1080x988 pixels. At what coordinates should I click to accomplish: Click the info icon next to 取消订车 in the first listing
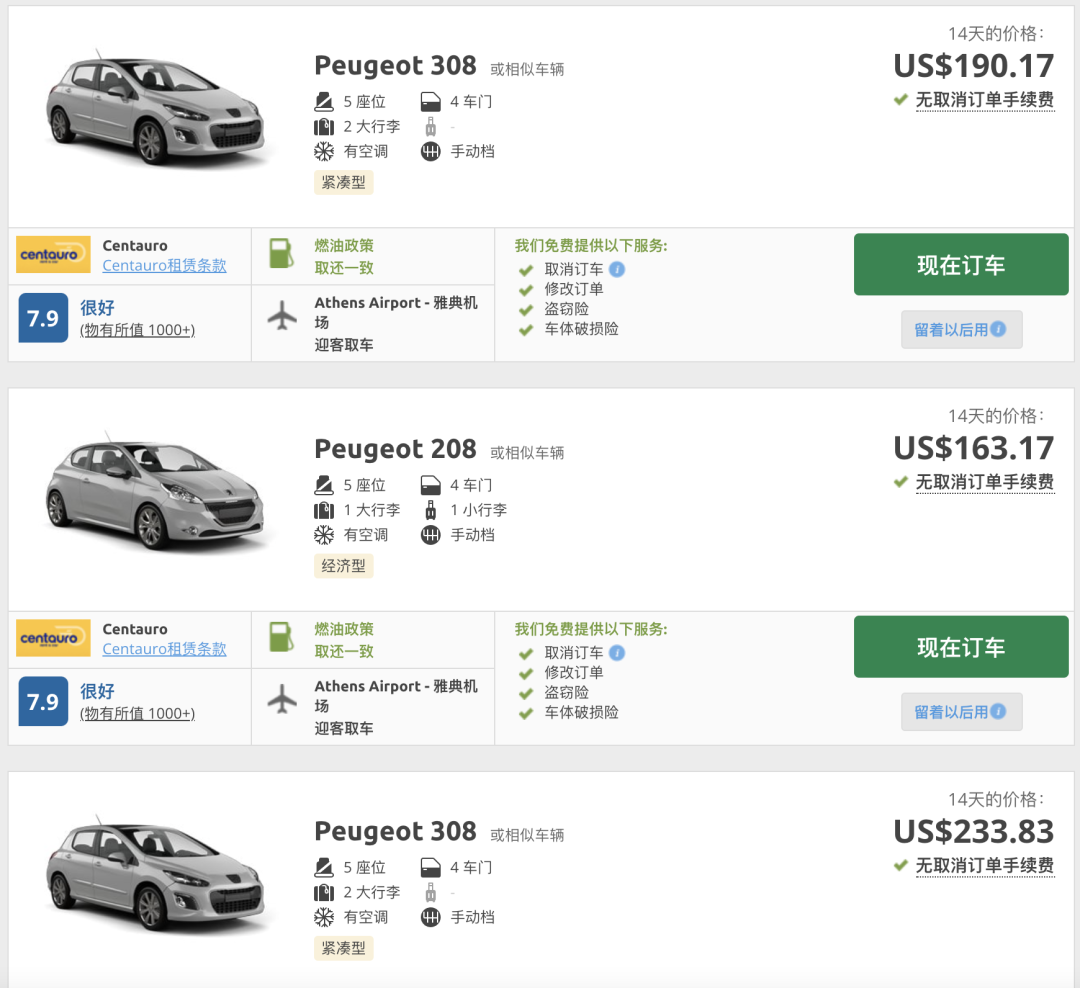(x=617, y=269)
